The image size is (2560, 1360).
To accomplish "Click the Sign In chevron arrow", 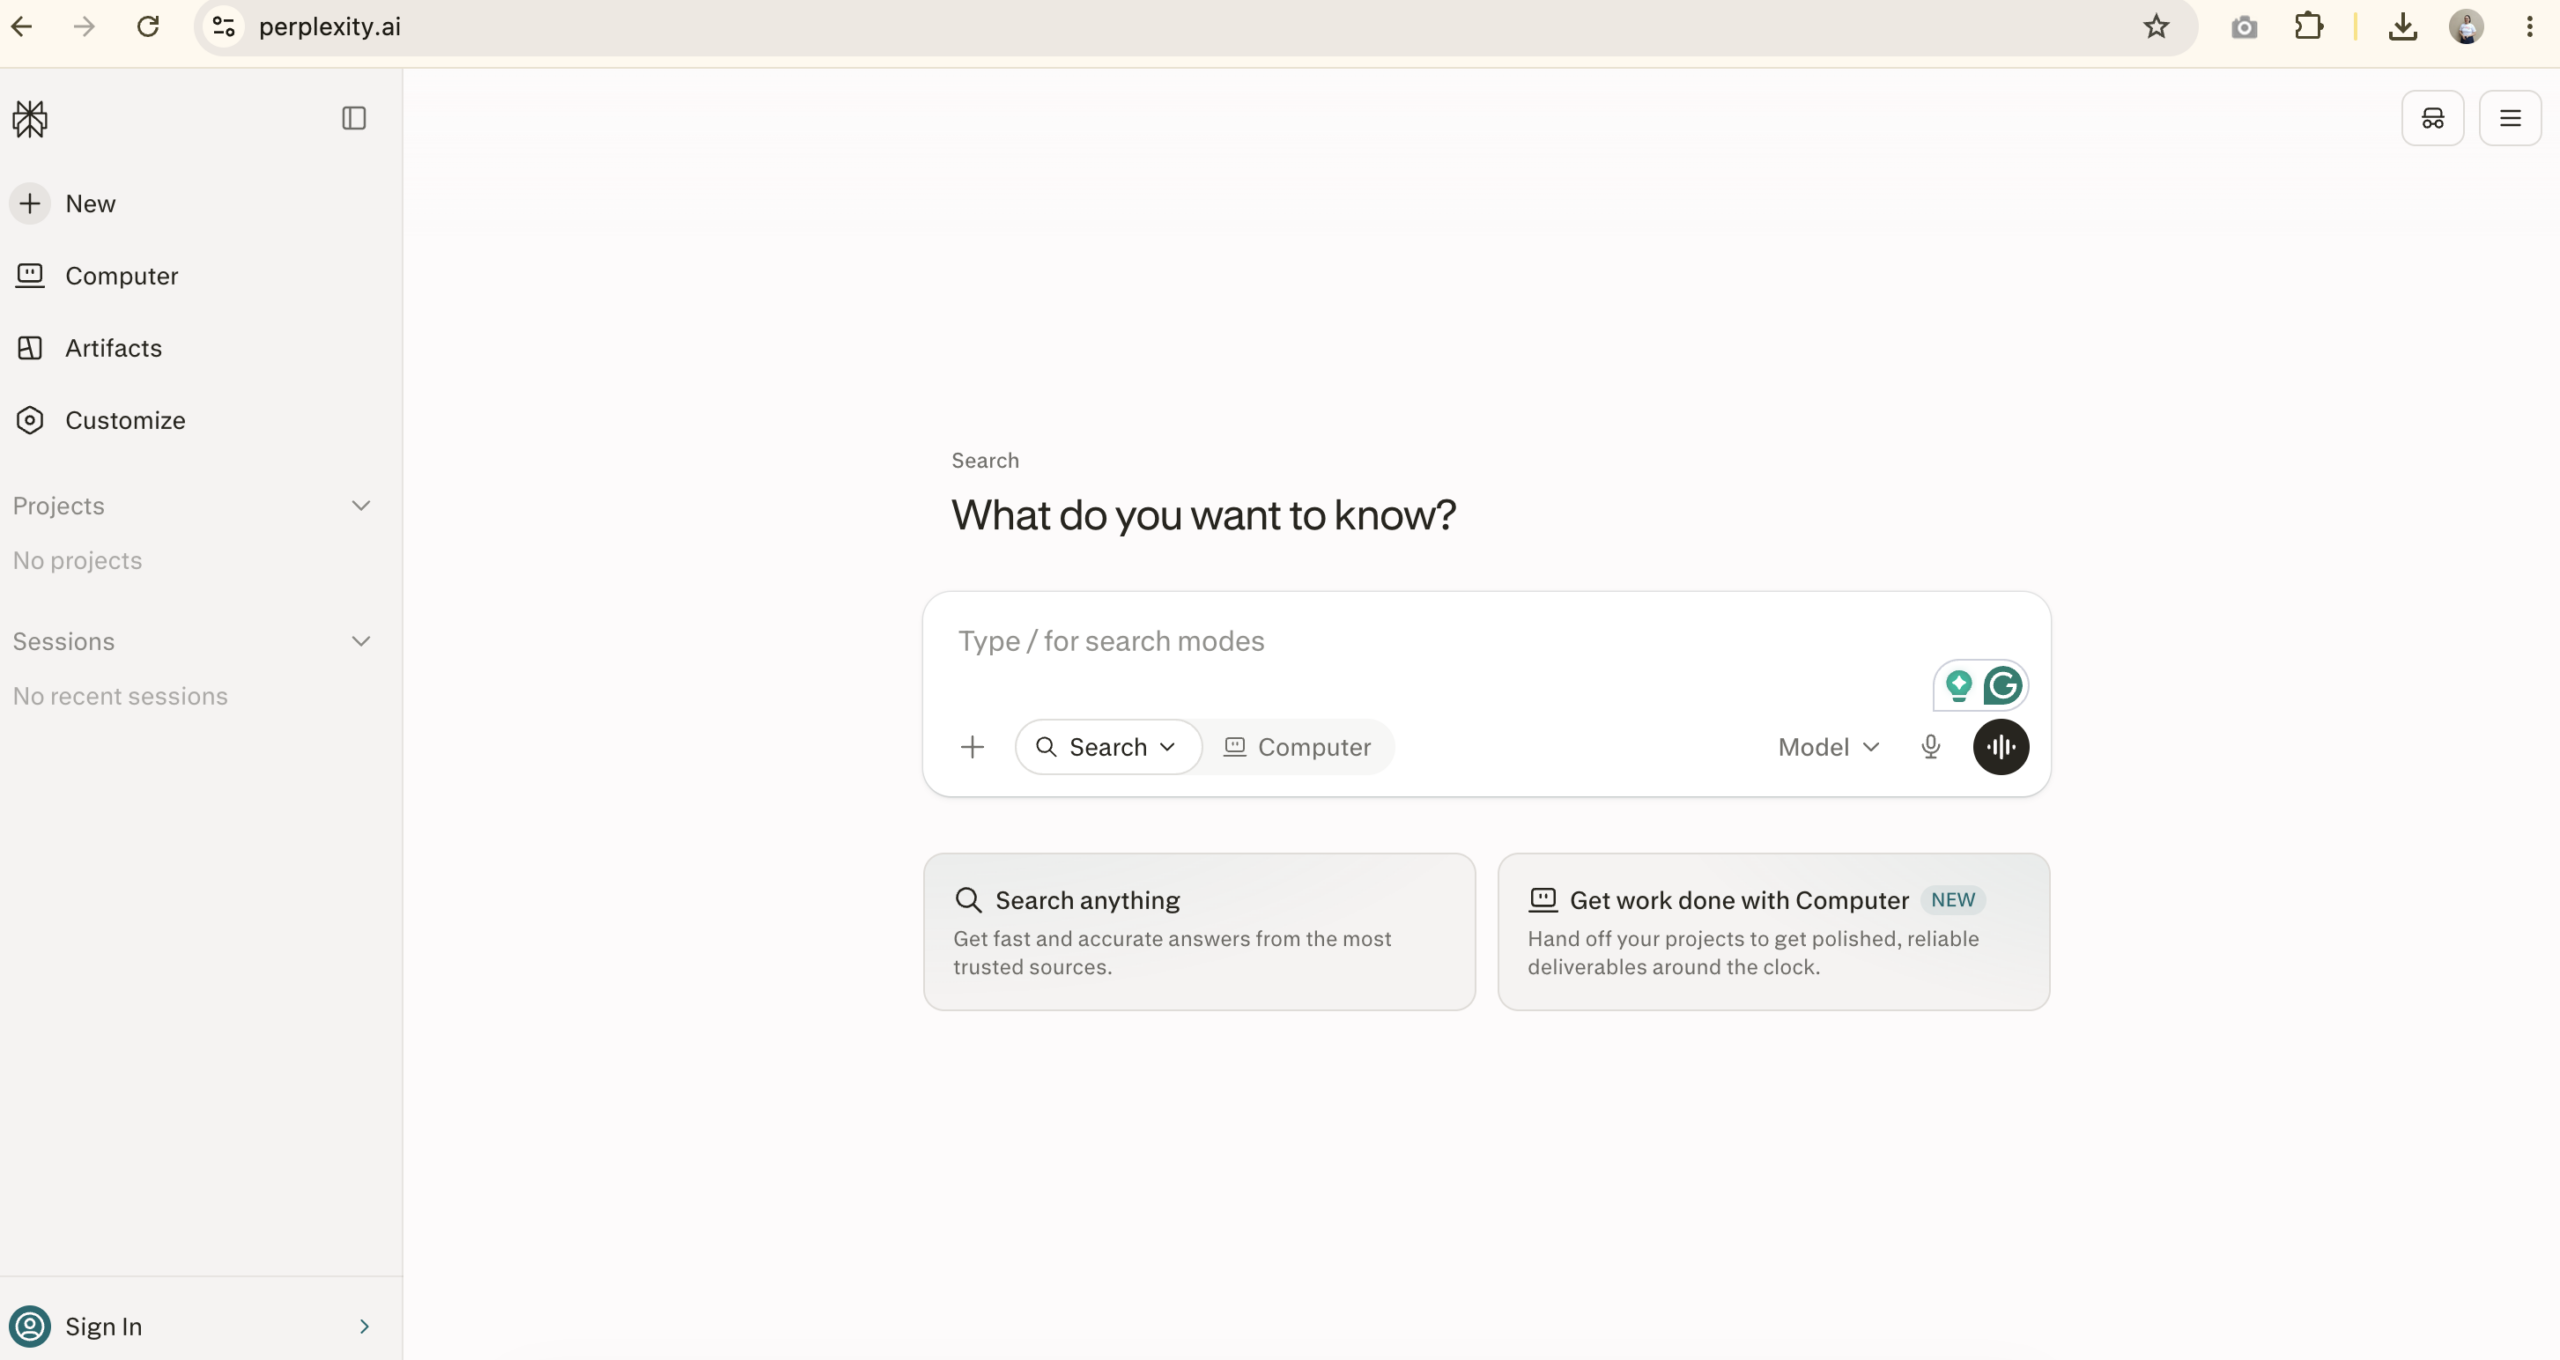I will click(365, 1326).
